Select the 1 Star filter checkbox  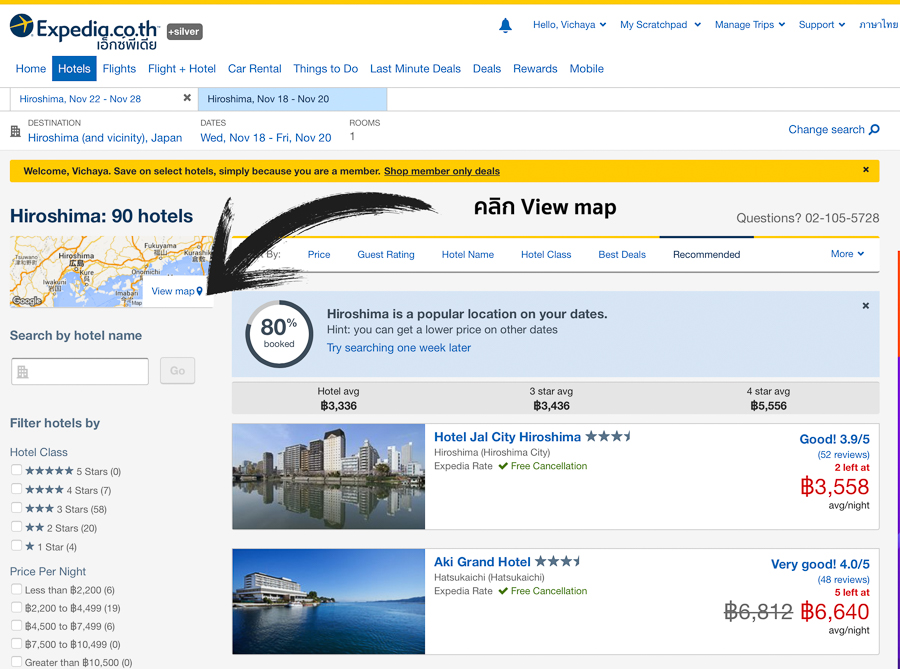17,546
